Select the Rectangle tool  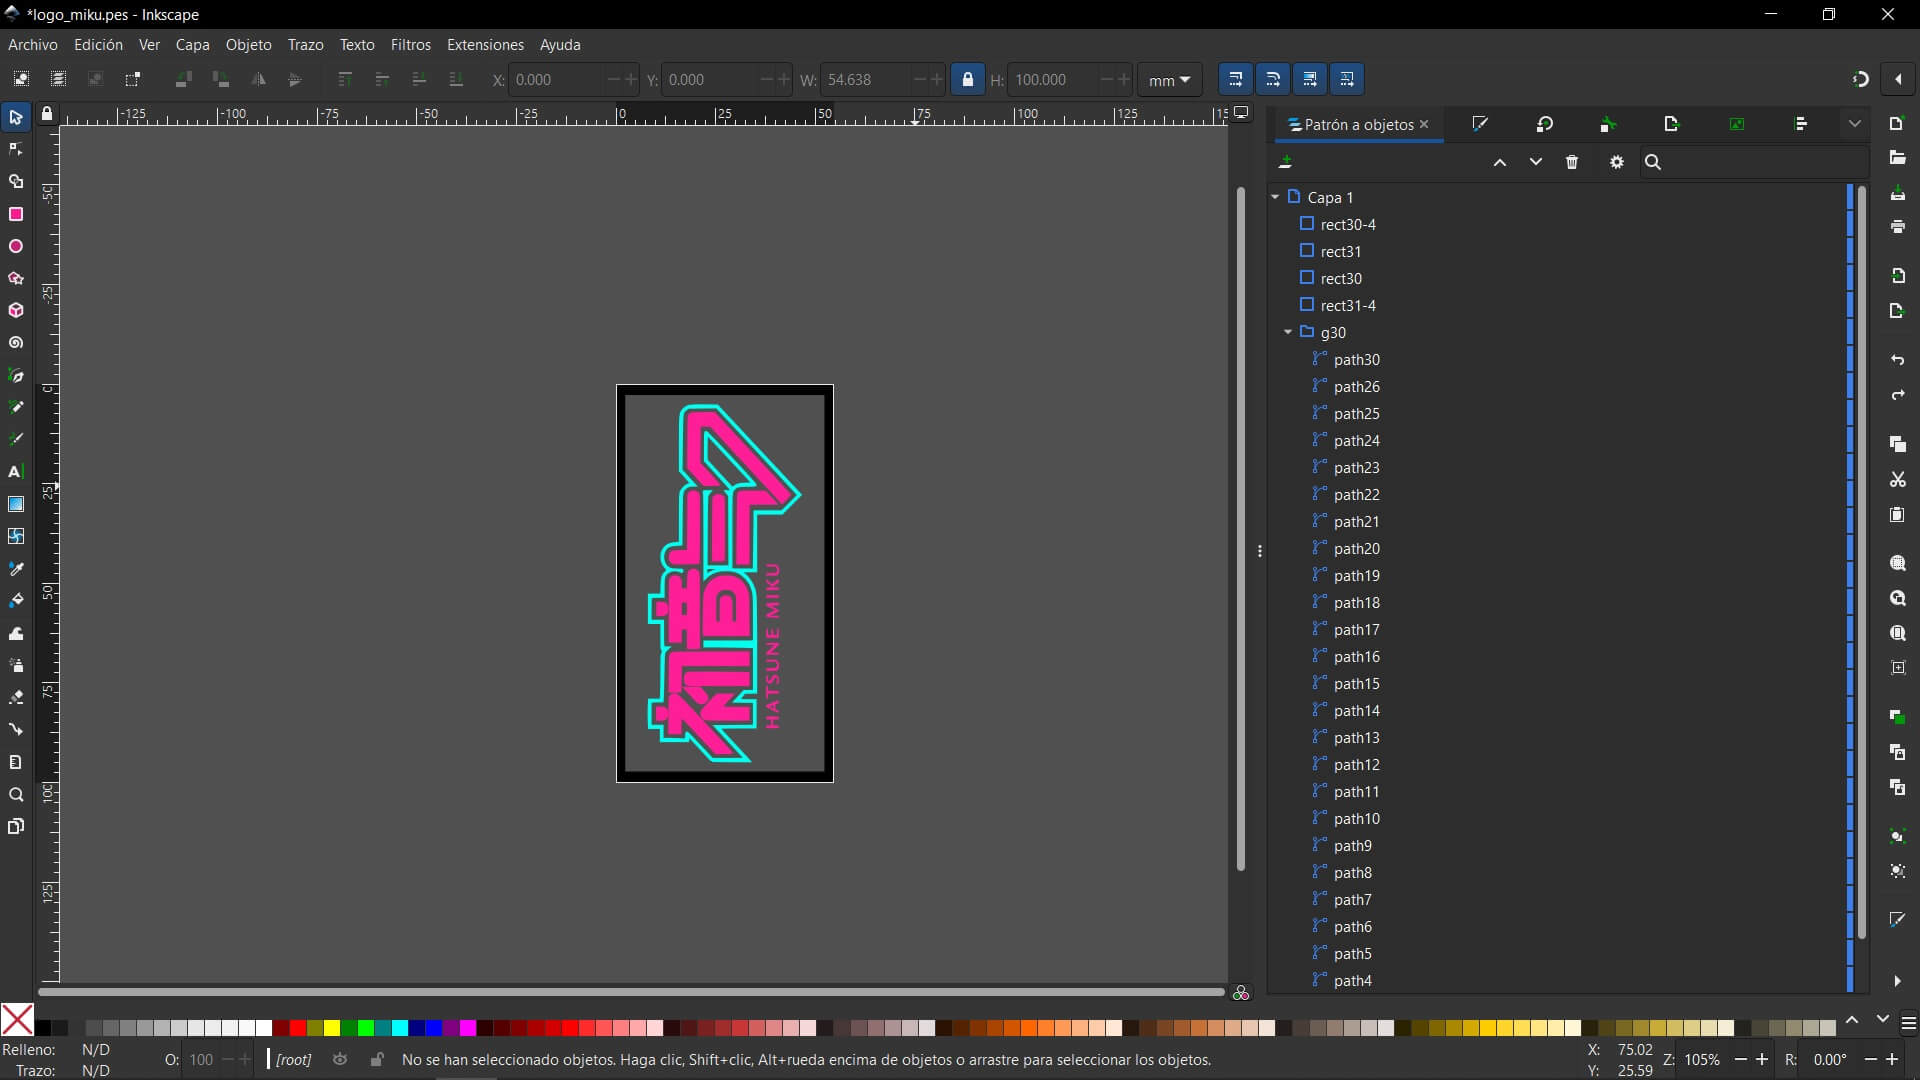16,214
